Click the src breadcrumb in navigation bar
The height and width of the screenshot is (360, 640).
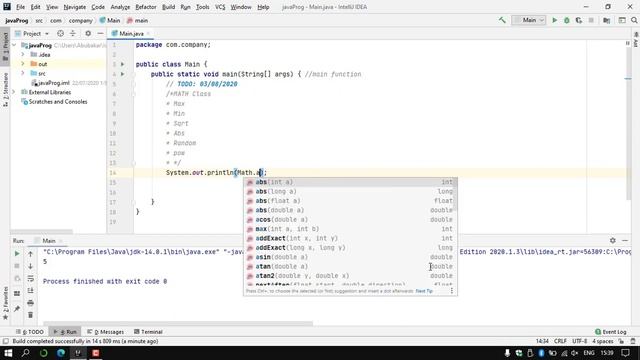click(39, 20)
